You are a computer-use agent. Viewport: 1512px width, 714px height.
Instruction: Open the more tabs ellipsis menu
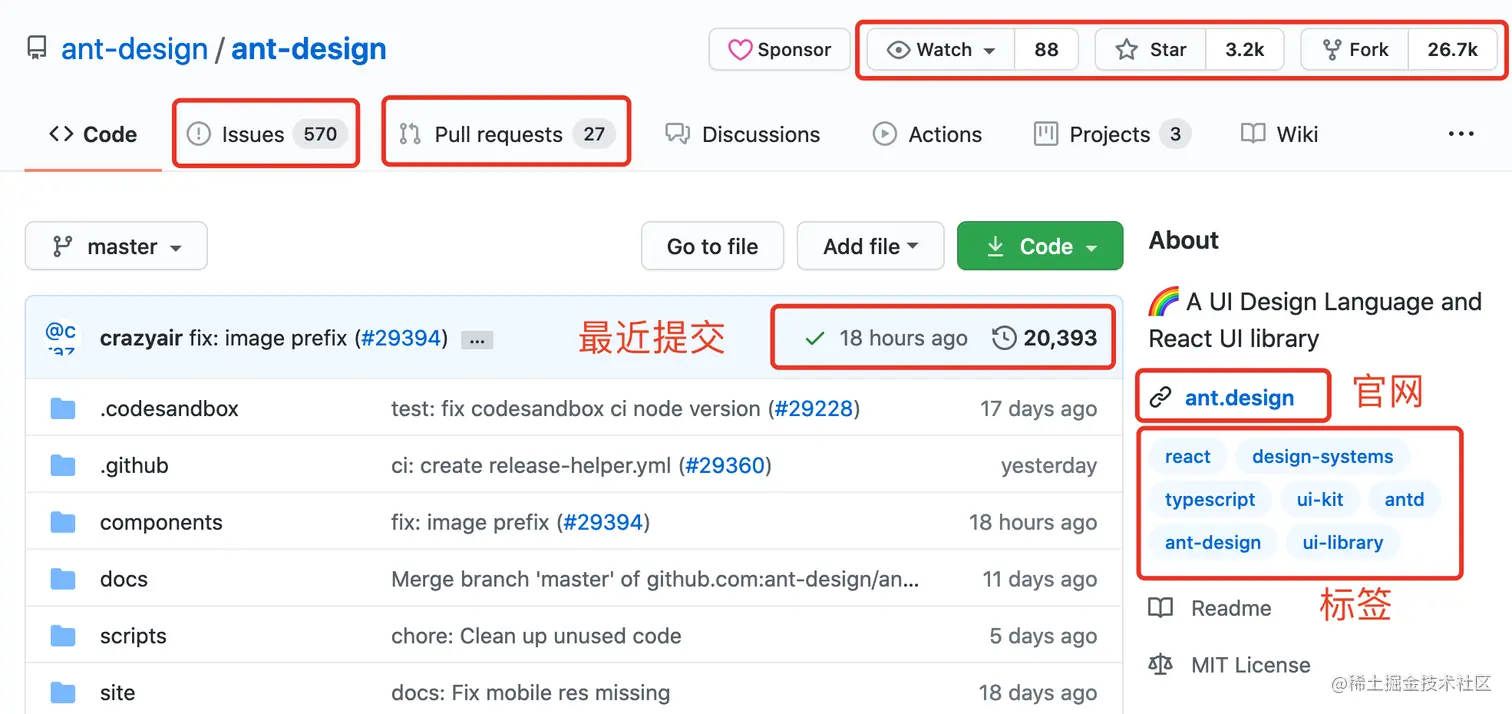(1461, 134)
